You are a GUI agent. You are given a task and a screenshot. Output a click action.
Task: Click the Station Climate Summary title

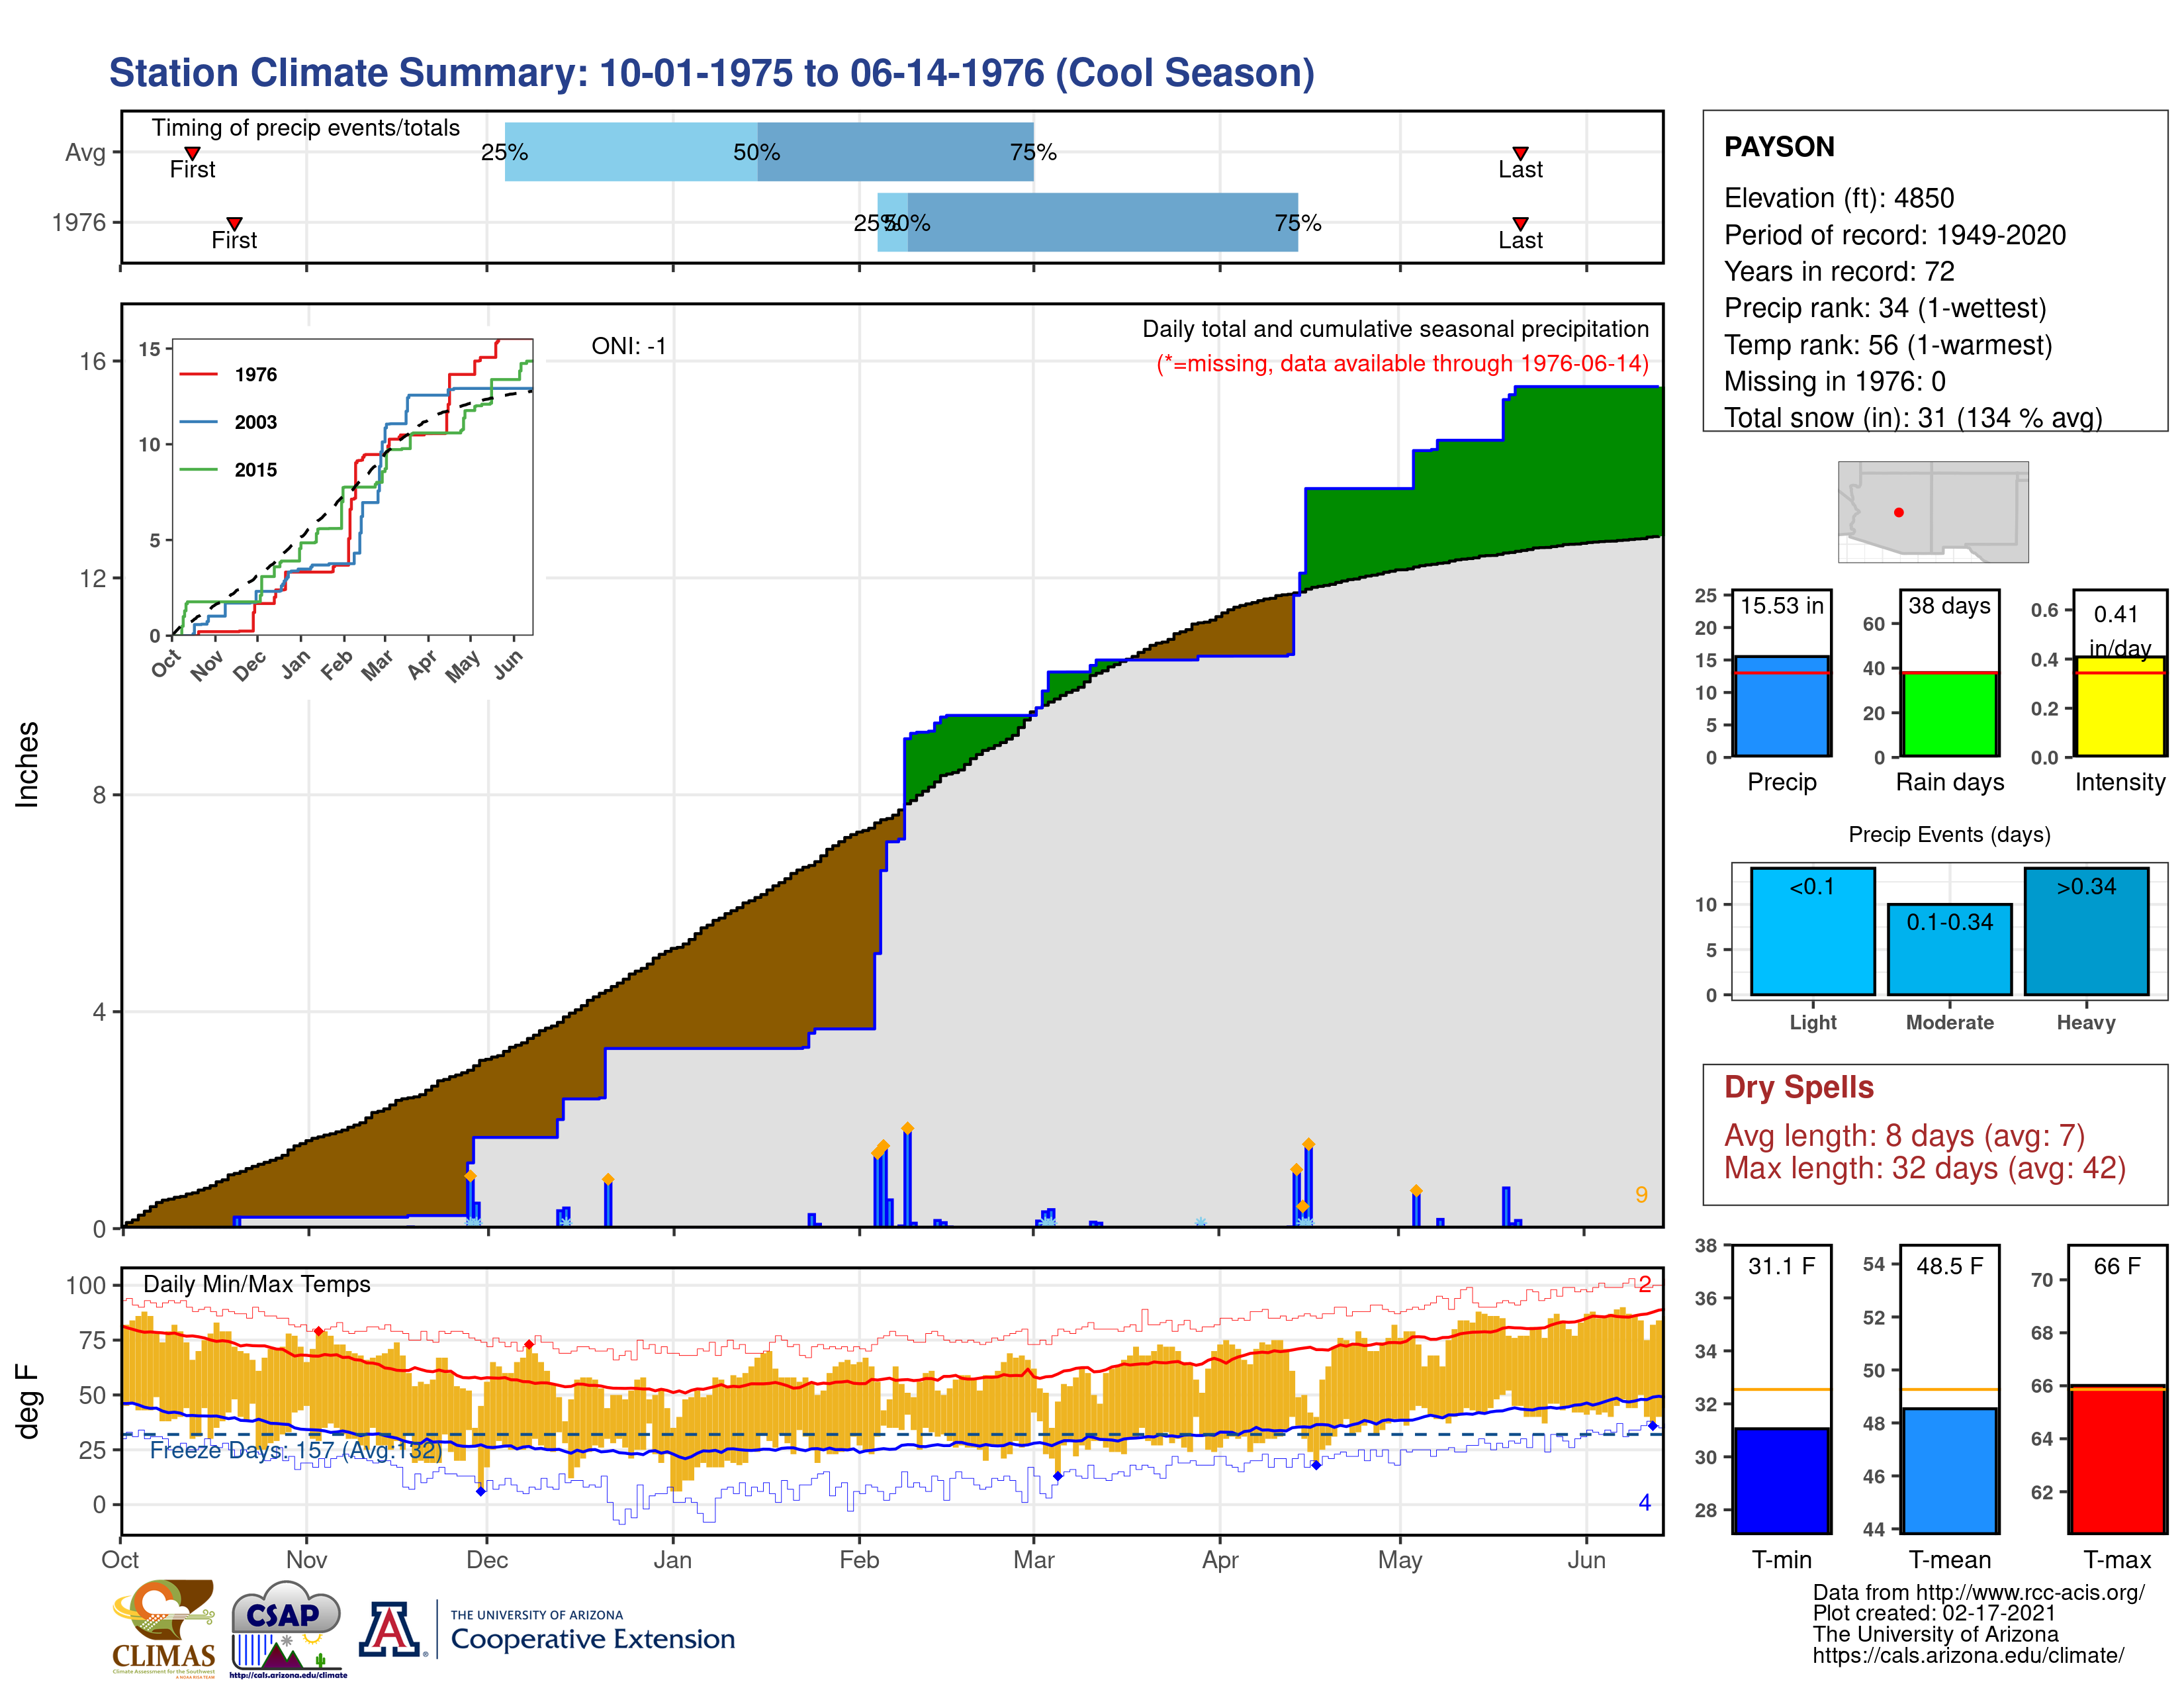[711, 72]
